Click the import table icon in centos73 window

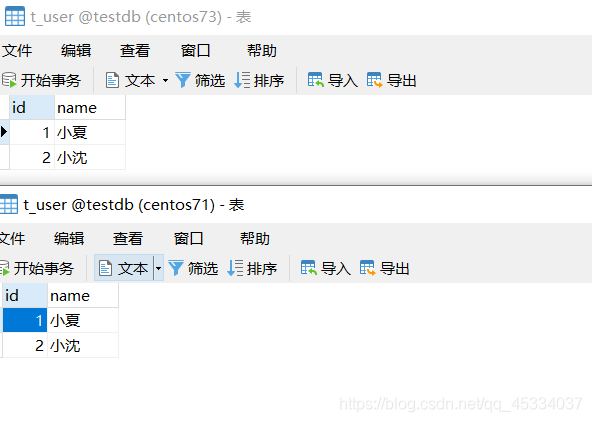[316, 80]
